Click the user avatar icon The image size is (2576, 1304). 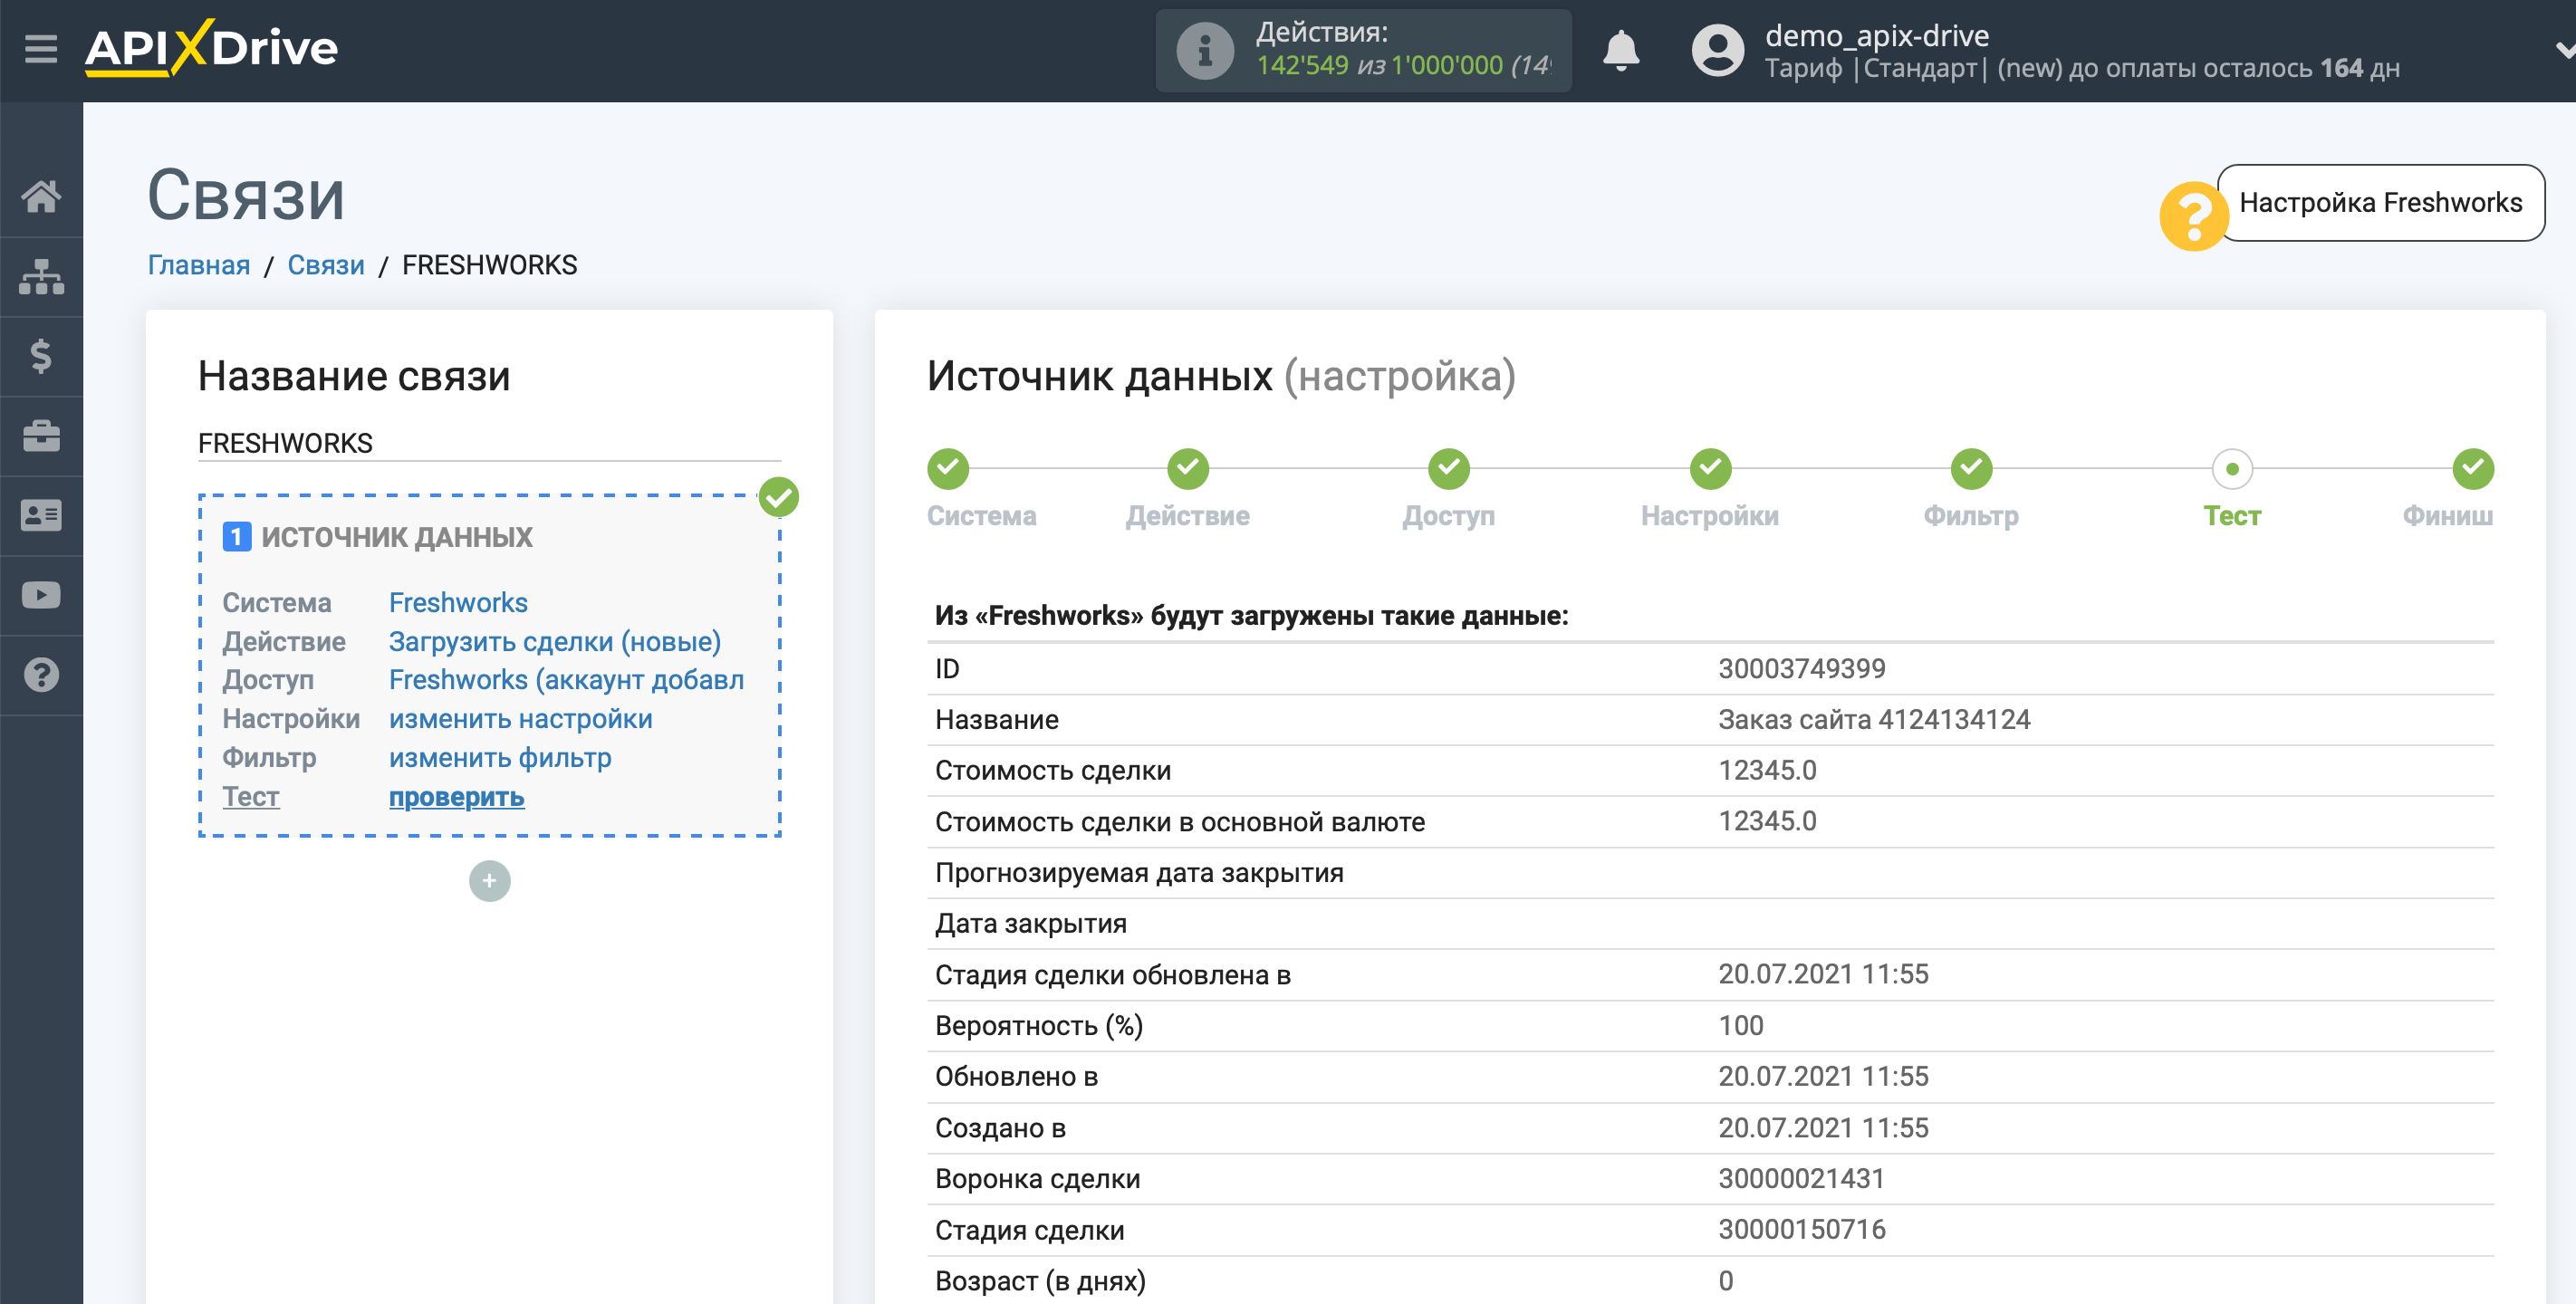click(1717, 50)
